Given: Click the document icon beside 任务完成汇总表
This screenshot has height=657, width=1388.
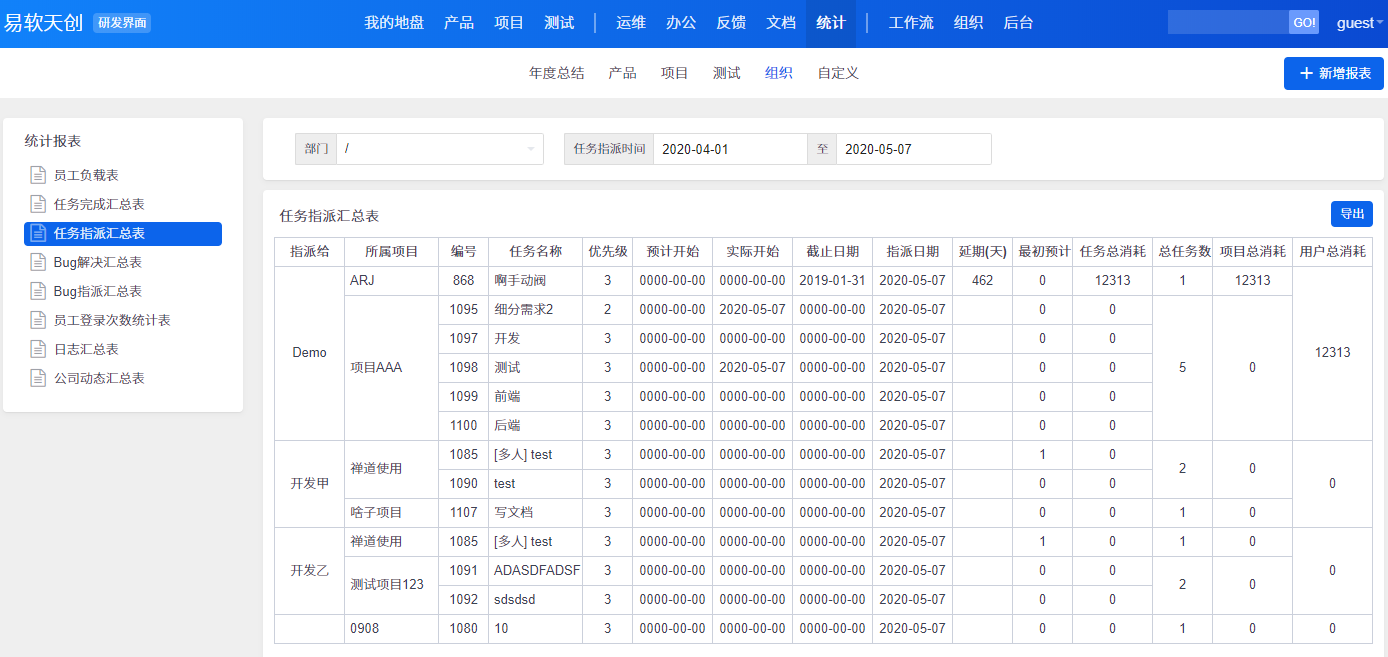Looking at the screenshot, I should point(38,204).
